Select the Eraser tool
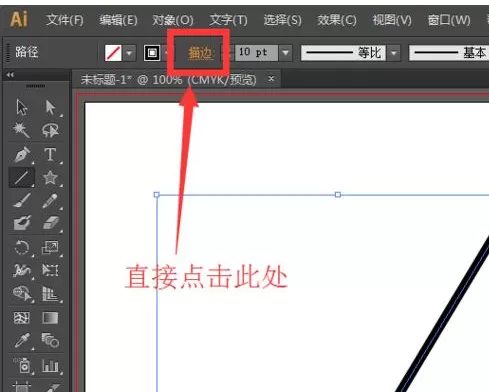This screenshot has width=489, height=392. coord(50,223)
